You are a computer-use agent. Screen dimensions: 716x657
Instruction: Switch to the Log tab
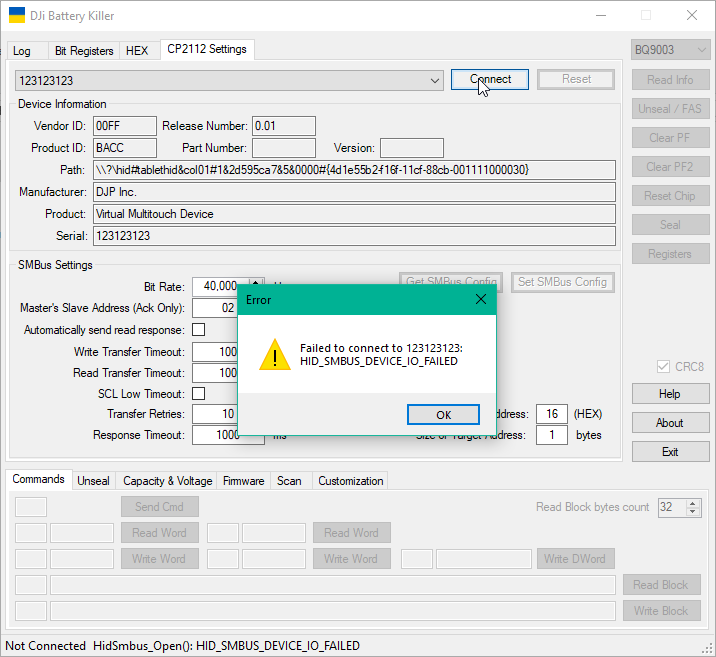[22, 51]
